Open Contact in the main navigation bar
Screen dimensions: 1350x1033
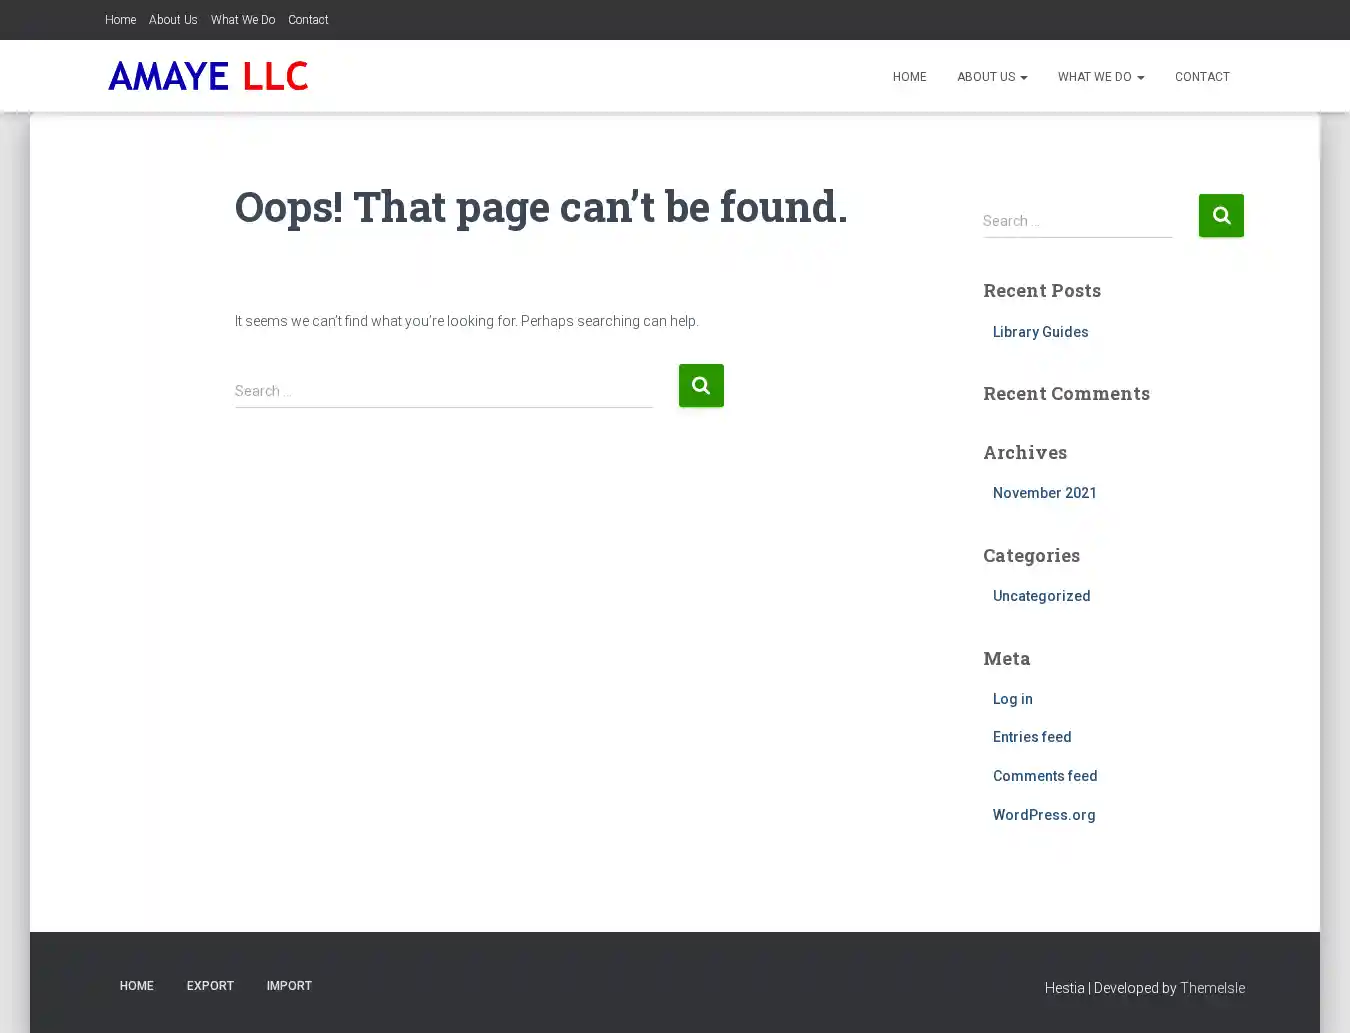click(x=1201, y=77)
